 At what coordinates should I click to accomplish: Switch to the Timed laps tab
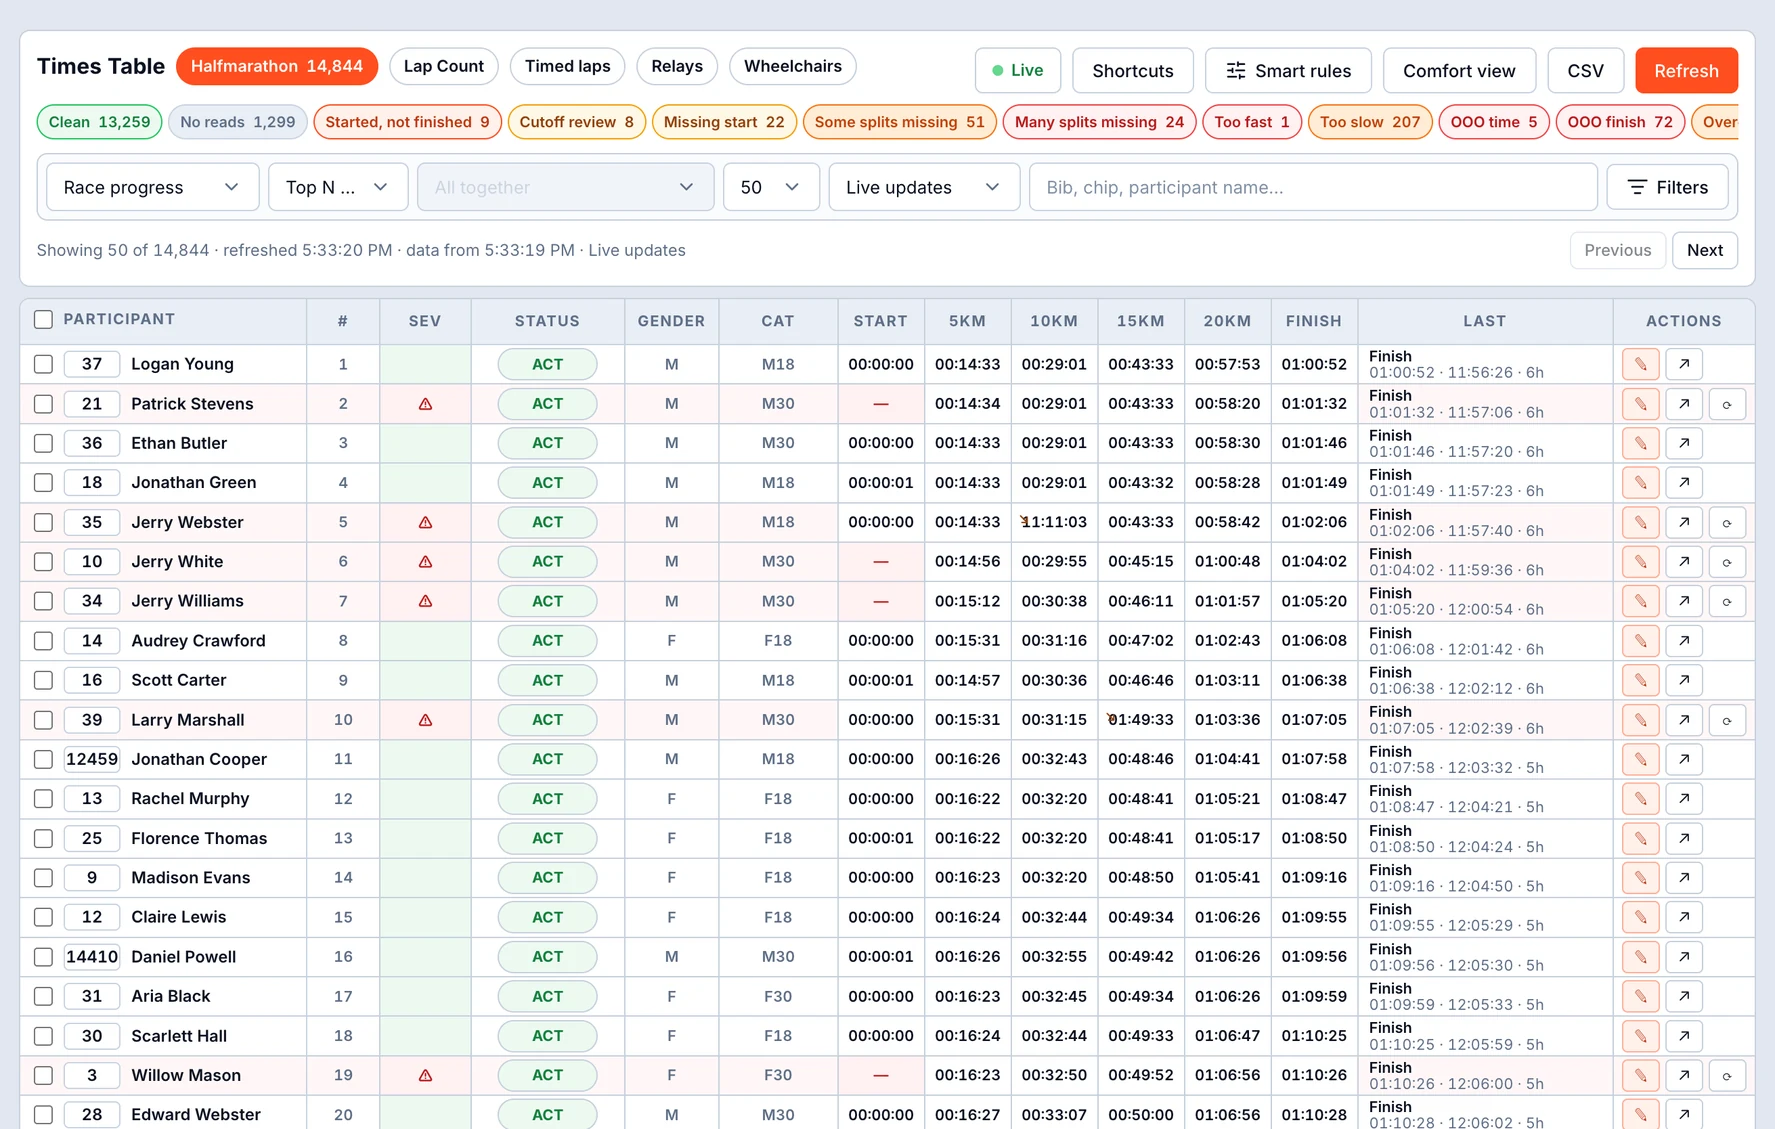click(x=567, y=66)
